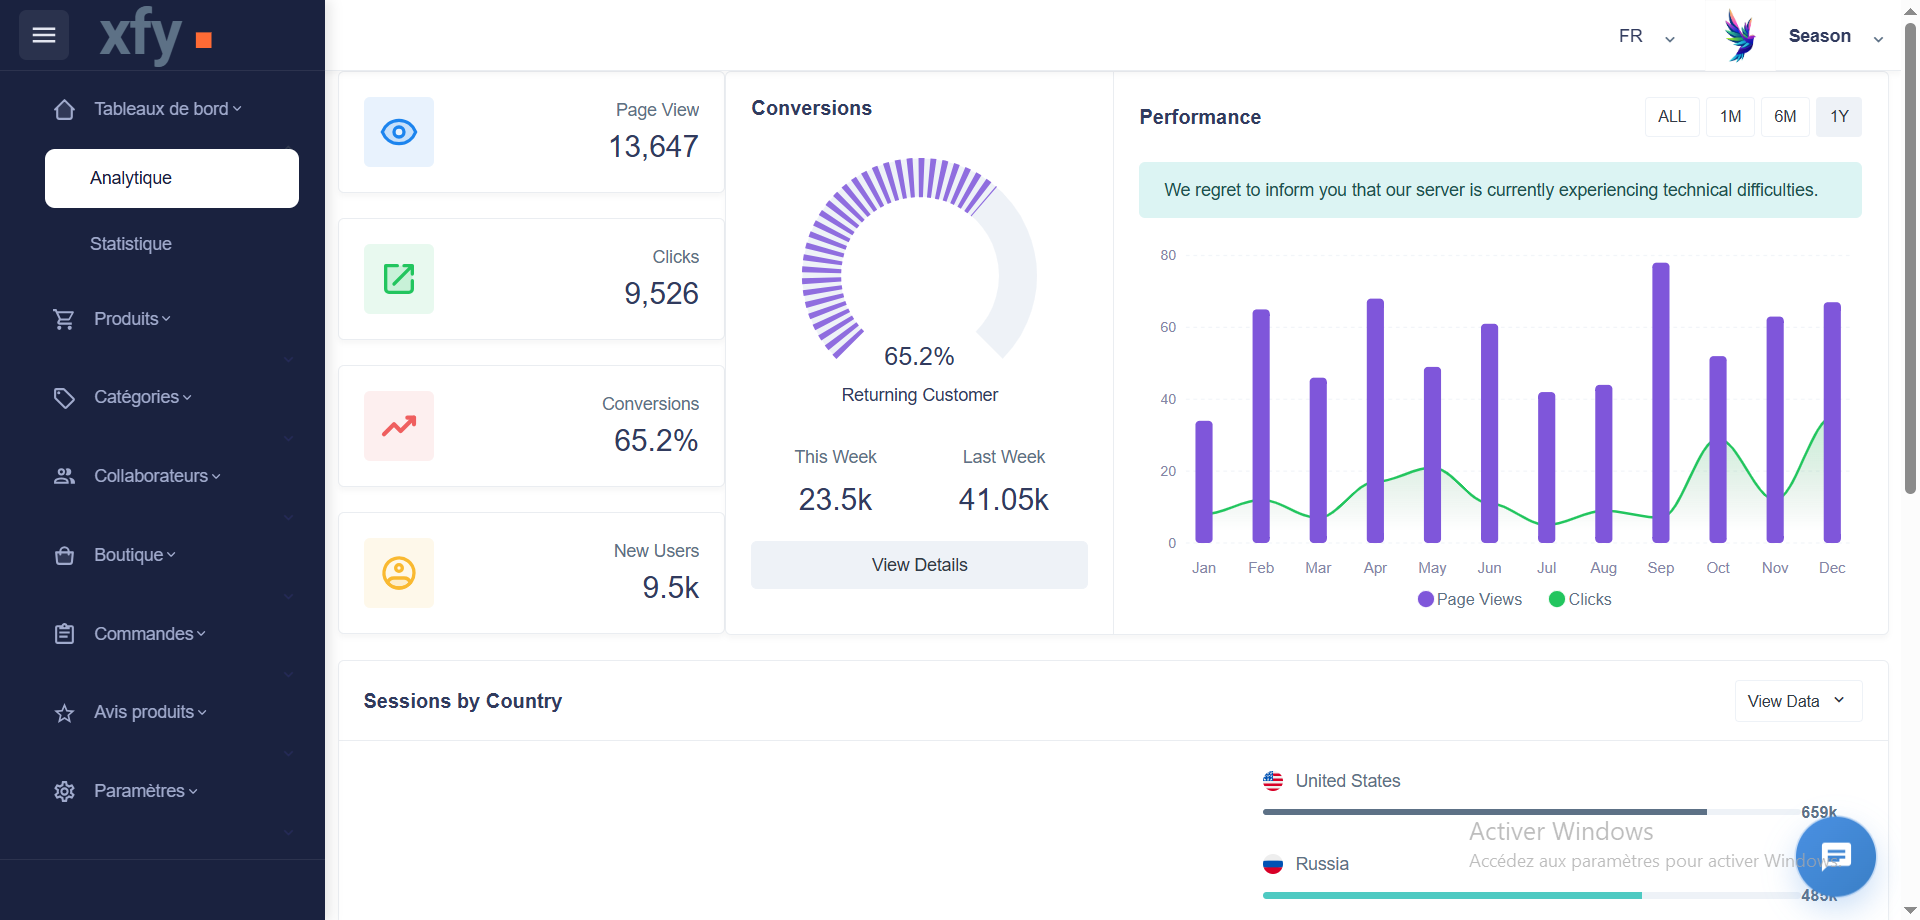This screenshot has width=1920, height=920.
Task: Click the New Users value 9.5k
Action: 670,588
